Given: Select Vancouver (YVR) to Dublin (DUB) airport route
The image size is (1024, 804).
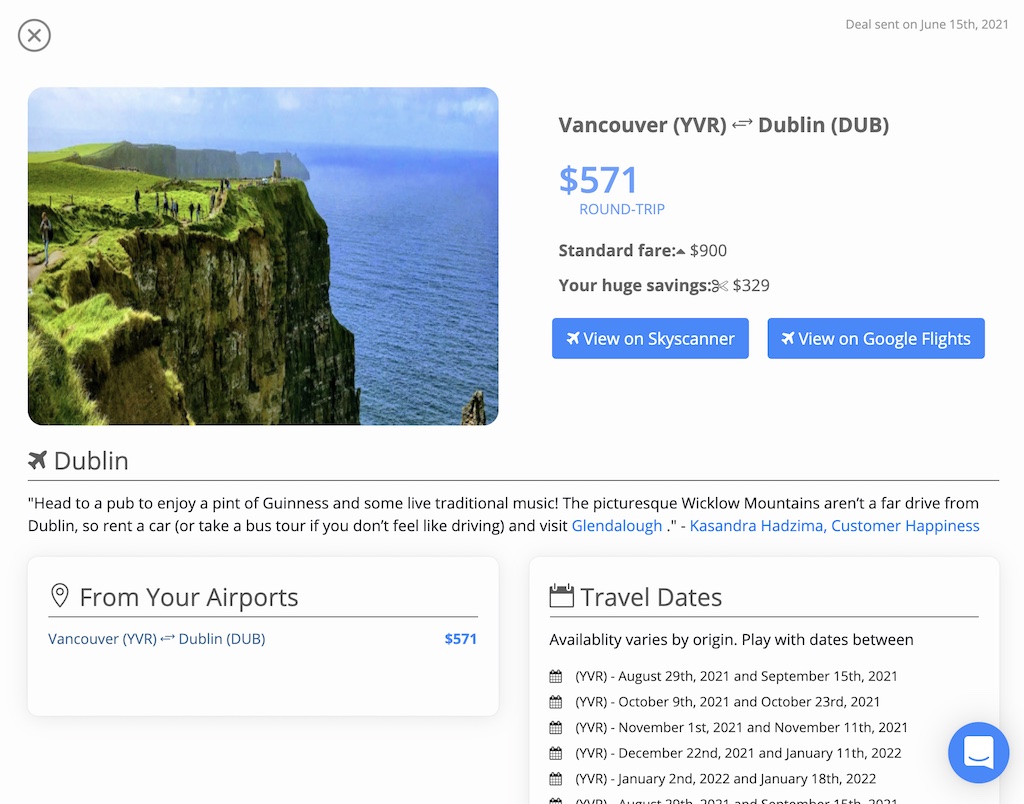Looking at the screenshot, I should click(x=157, y=639).
